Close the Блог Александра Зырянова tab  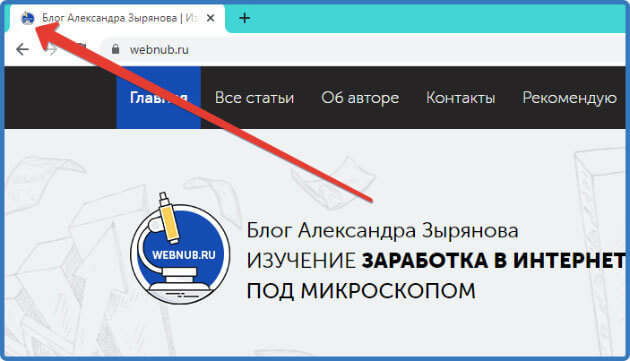point(211,18)
